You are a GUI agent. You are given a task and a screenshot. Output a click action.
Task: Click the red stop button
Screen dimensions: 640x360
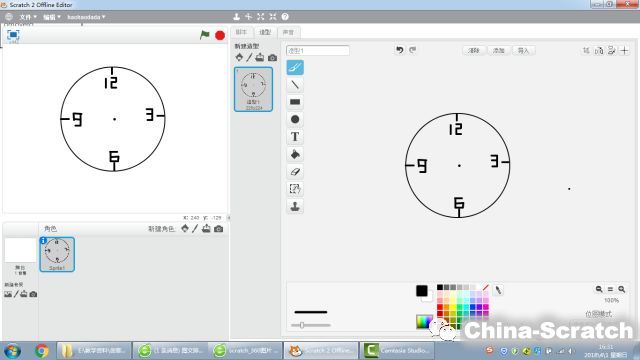[x=220, y=36]
